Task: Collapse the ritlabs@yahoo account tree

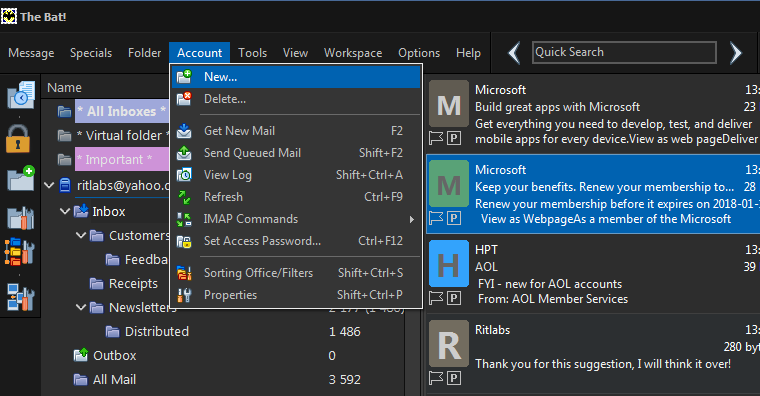Action: pyautogui.click(x=49, y=185)
